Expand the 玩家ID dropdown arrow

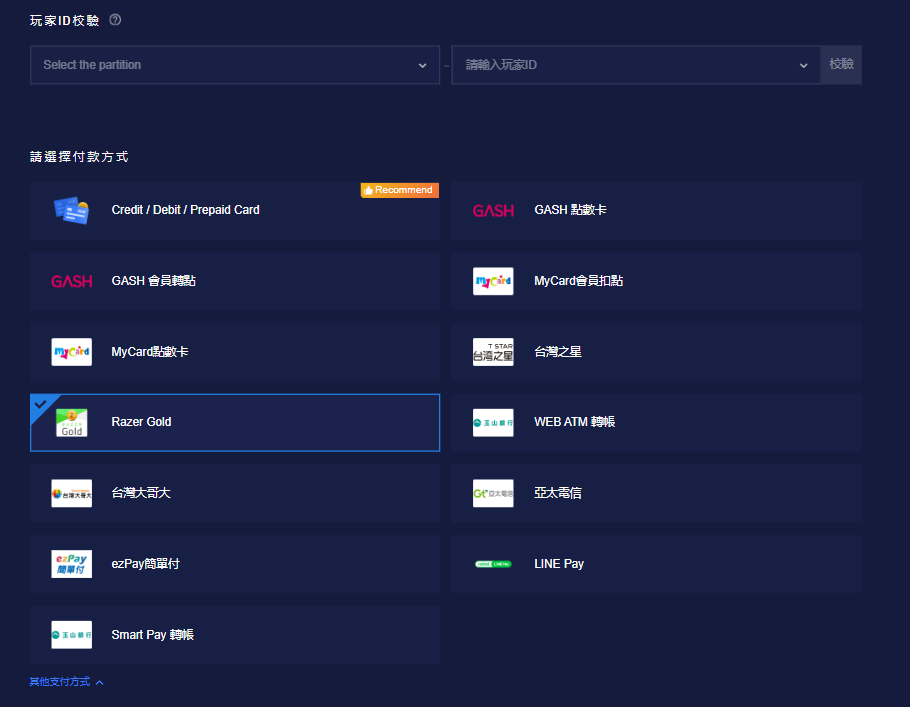tap(803, 65)
